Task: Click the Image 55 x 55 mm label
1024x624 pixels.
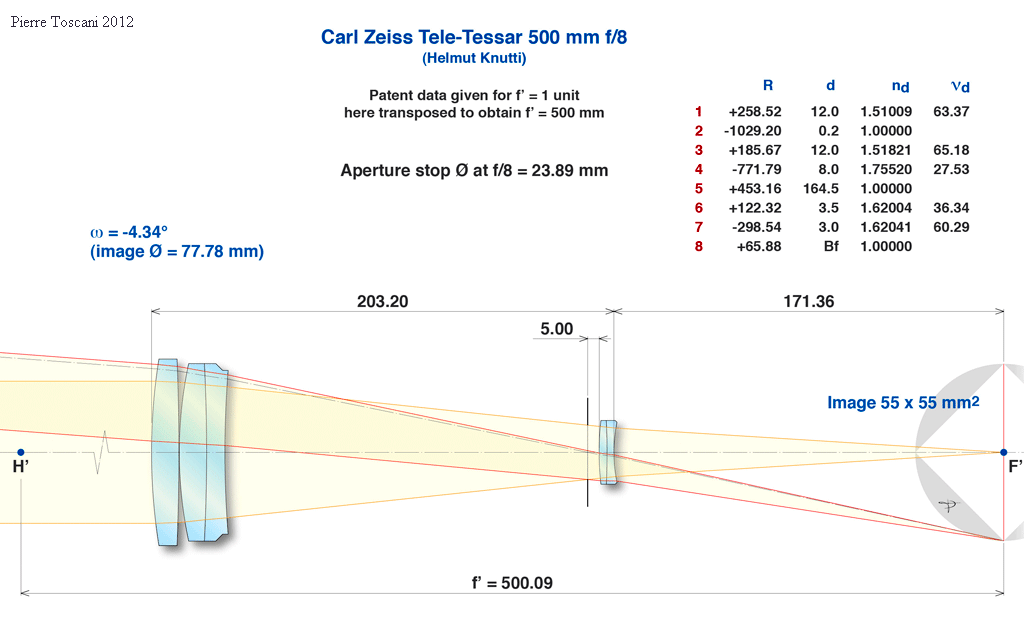Action: (x=902, y=403)
